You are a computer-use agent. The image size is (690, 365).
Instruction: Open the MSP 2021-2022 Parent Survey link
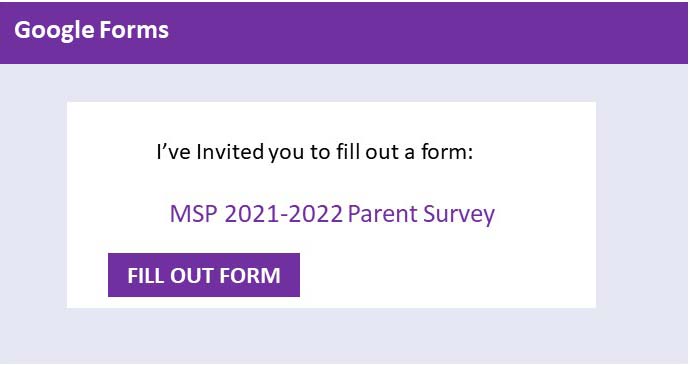point(332,214)
